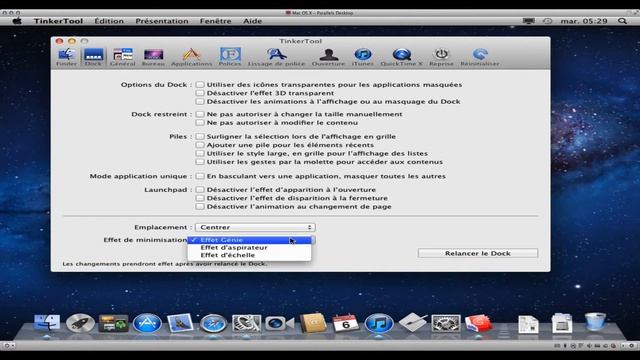Open the Address Book Dock icon
Image resolution: width=640 pixels, height=360 pixels.
pyautogui.click(x=313, y=323)
